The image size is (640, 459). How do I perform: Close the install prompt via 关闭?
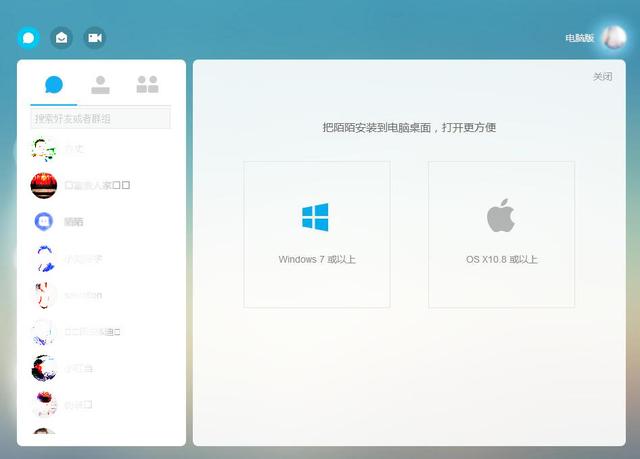click(x=602, y=77)
